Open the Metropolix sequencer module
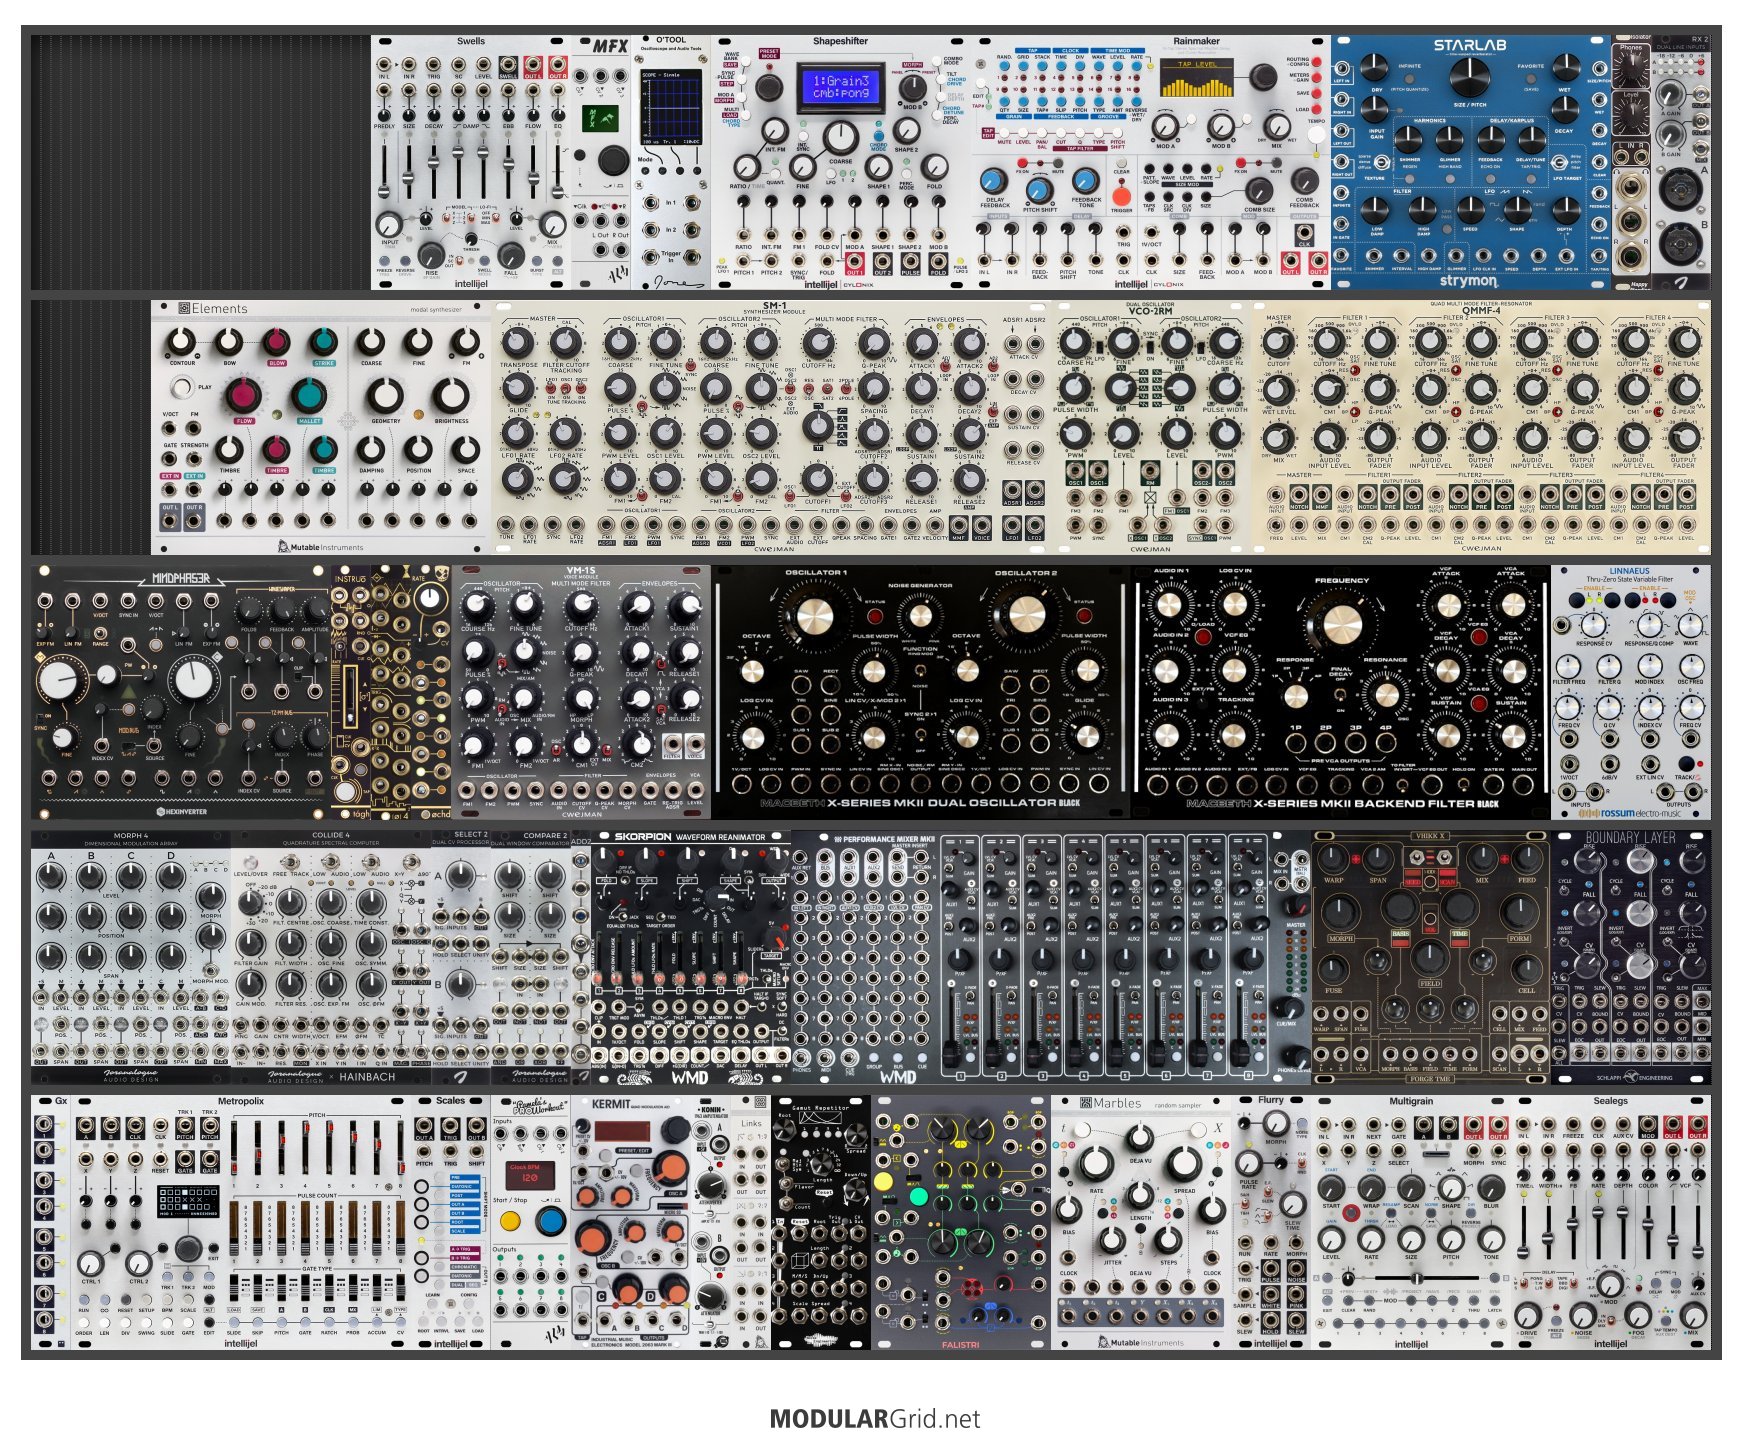The image size is (1752, 1440). pos(241,1222)
